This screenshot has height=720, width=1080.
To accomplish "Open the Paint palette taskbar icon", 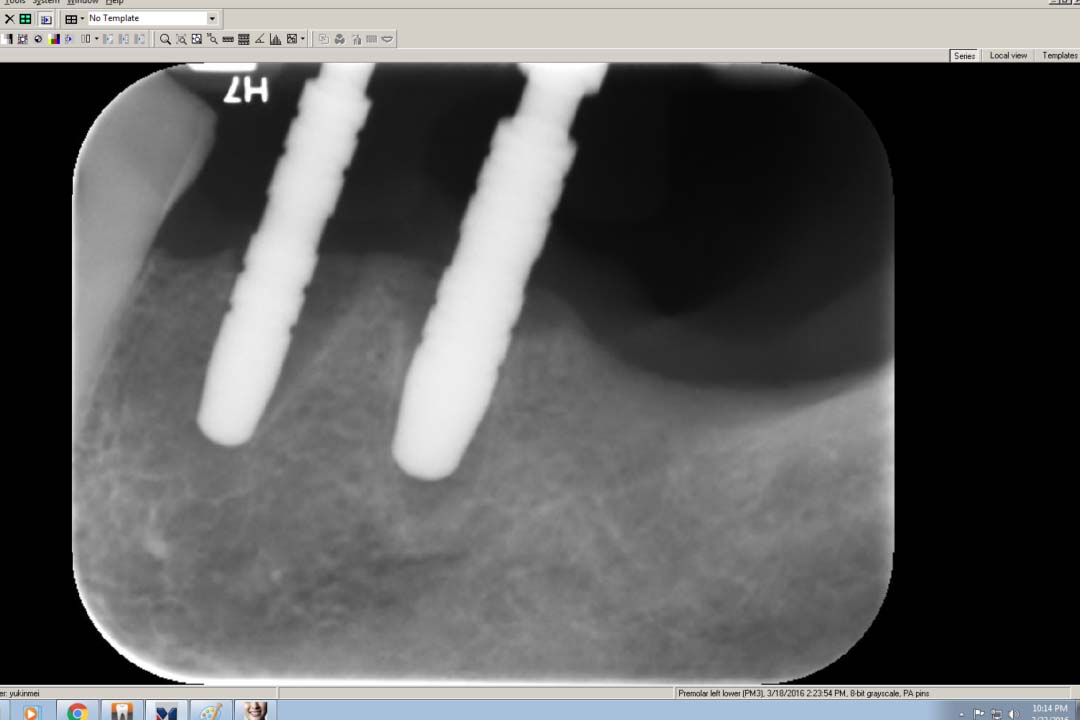I will pyautogui.click(x=211, y=711).
